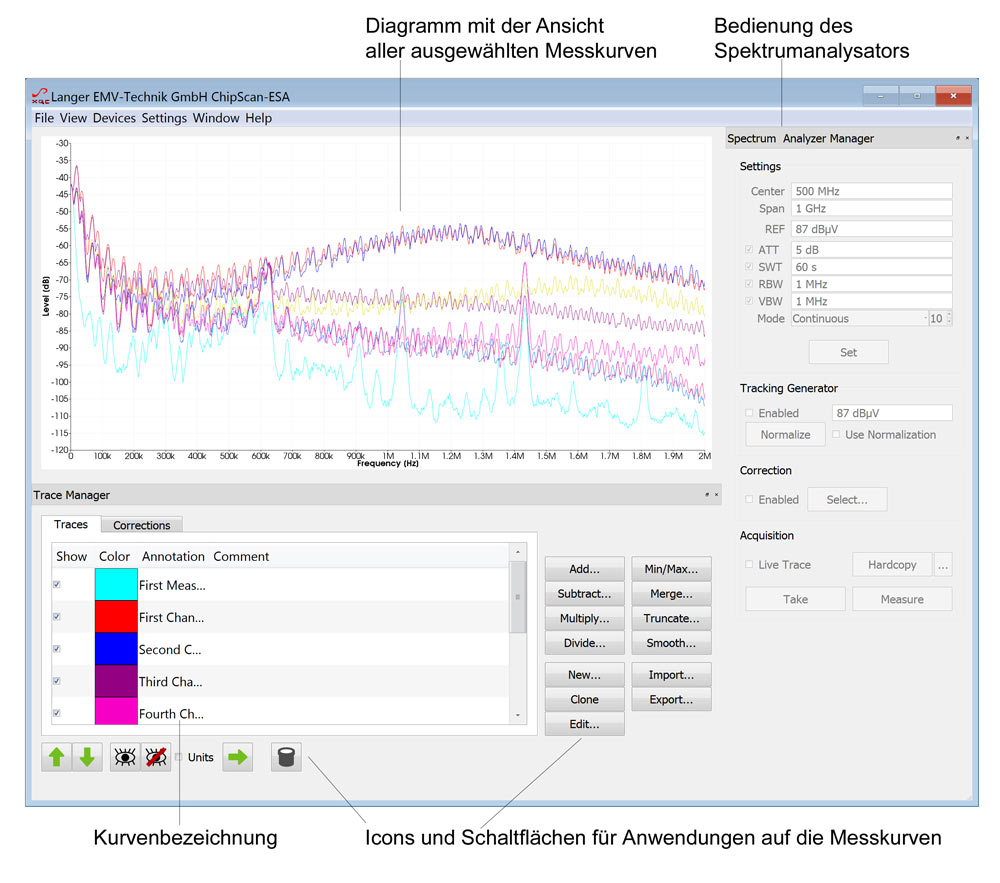Click the red color swatch of First Chan
This screenshot has height=883, width=1000.
(x=113, y=616)
